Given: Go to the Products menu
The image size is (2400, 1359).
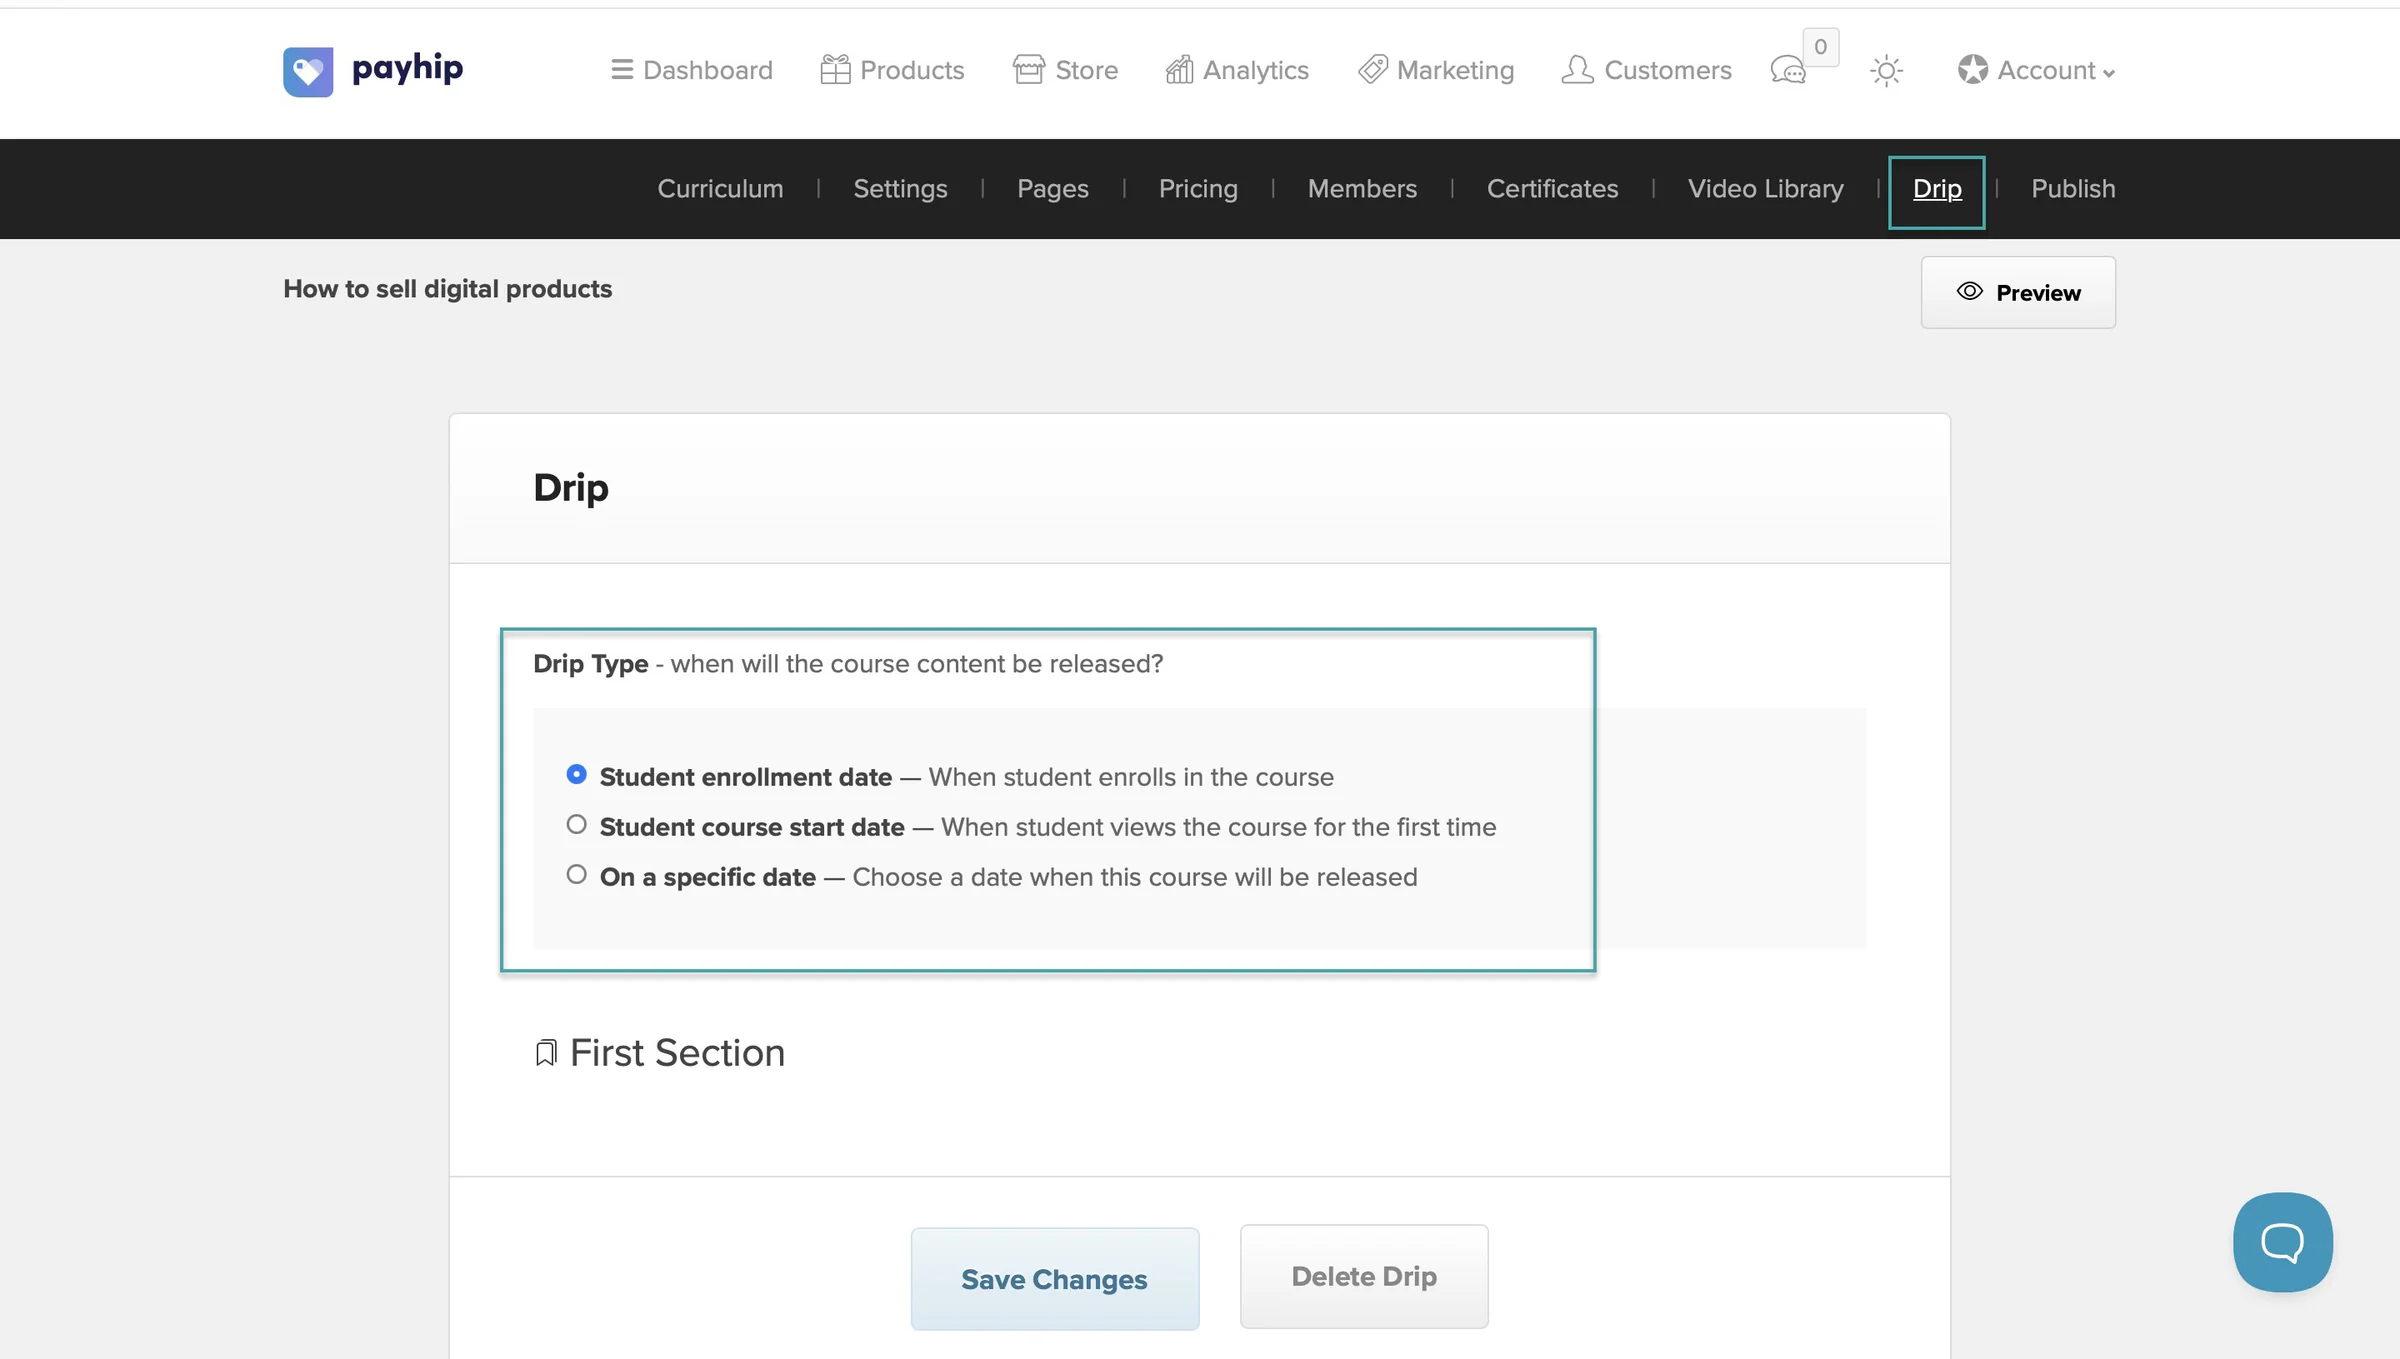Looking at the screenshot, I should point(892,70).
